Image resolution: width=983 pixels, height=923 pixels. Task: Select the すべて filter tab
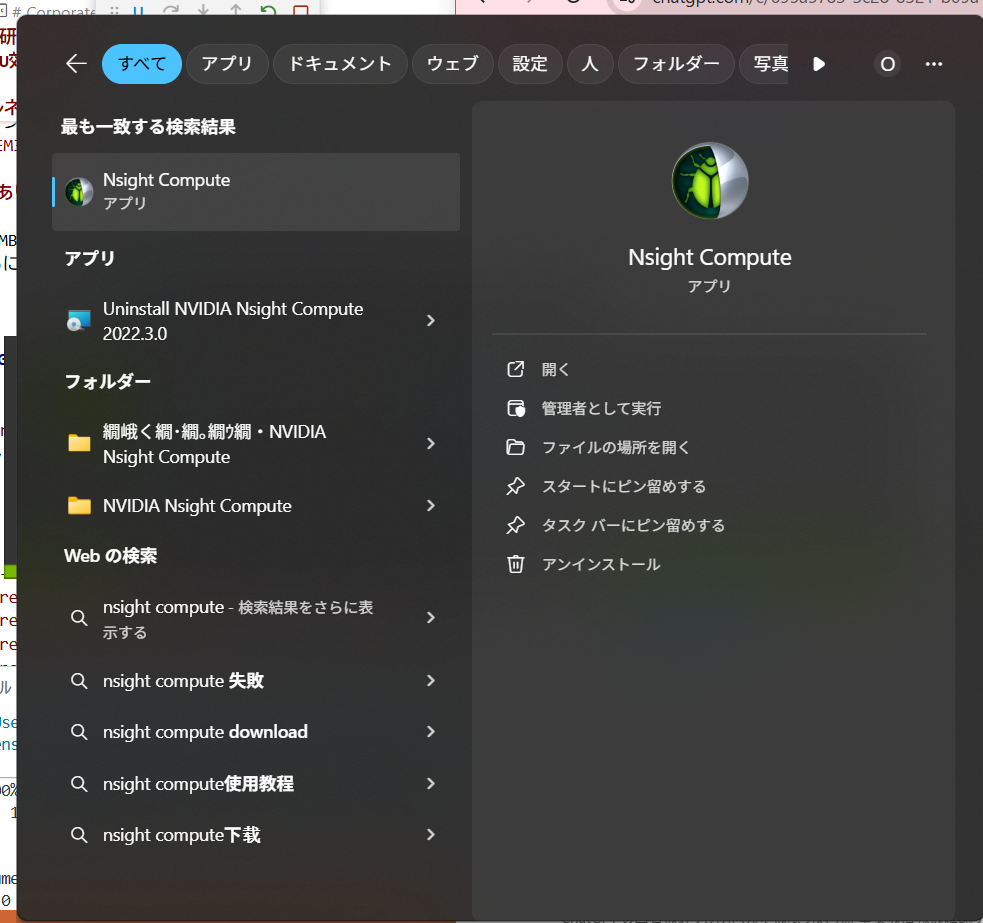[x=142, y=64]
